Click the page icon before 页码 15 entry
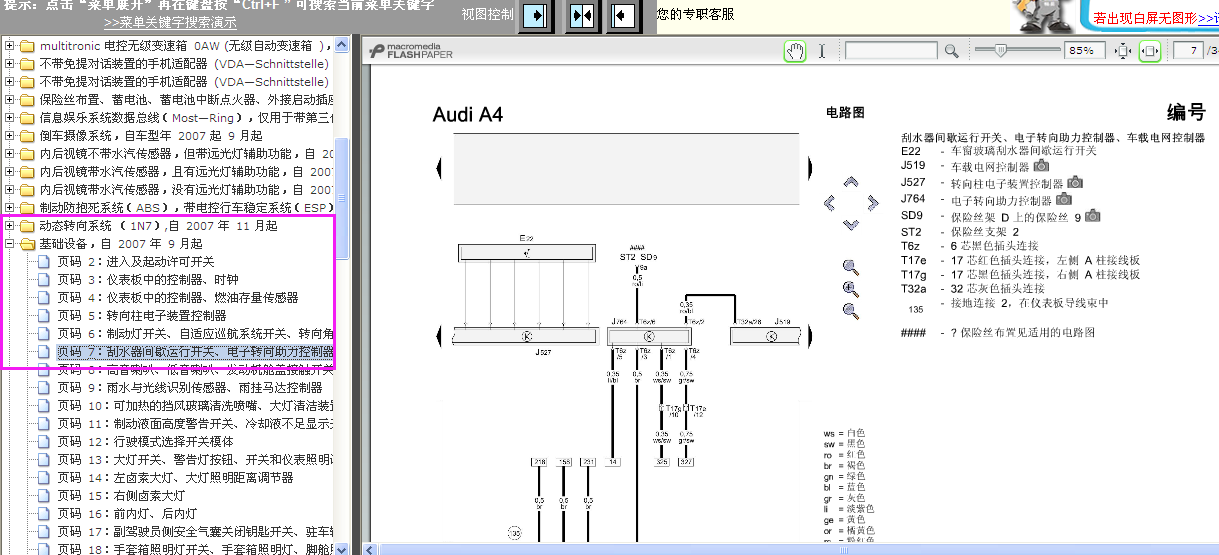The width and height of the screenshot is (1219, 555). pos(43,496)
